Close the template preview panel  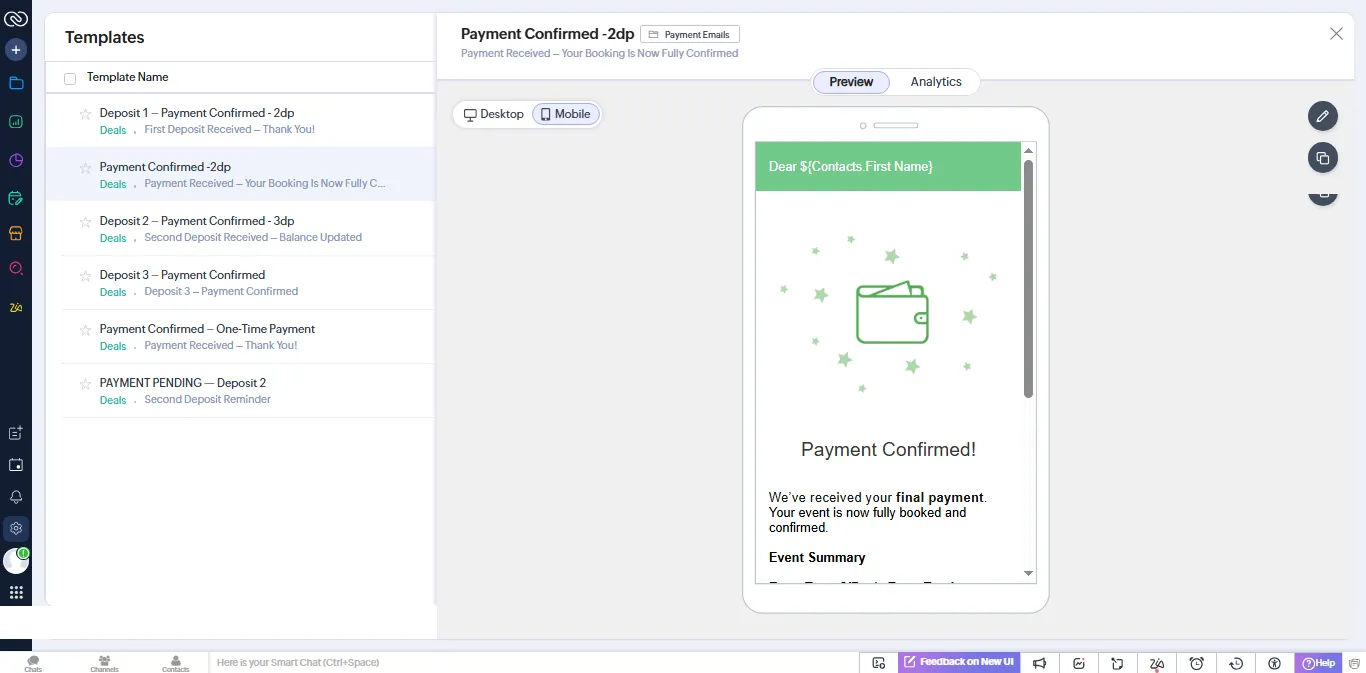click(1336, 34)
